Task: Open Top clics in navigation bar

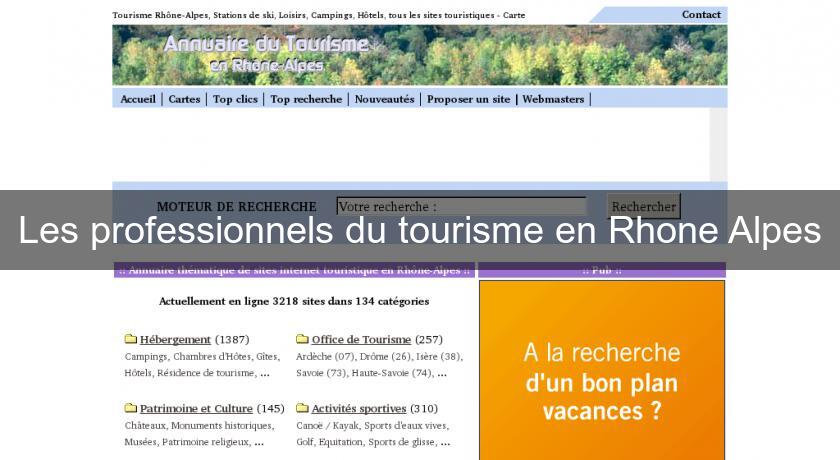Action: 235,99
